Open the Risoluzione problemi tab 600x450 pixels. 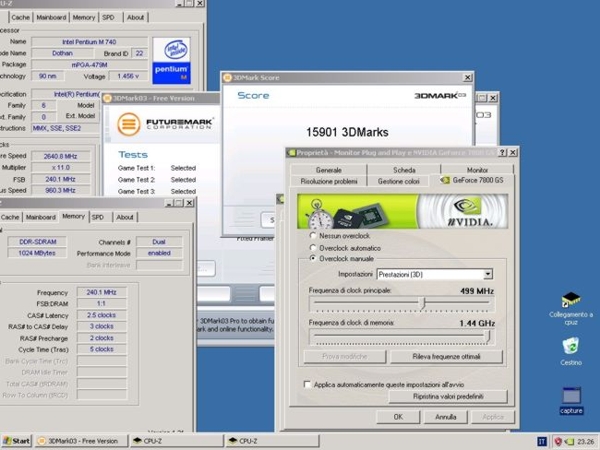[329, 181]
